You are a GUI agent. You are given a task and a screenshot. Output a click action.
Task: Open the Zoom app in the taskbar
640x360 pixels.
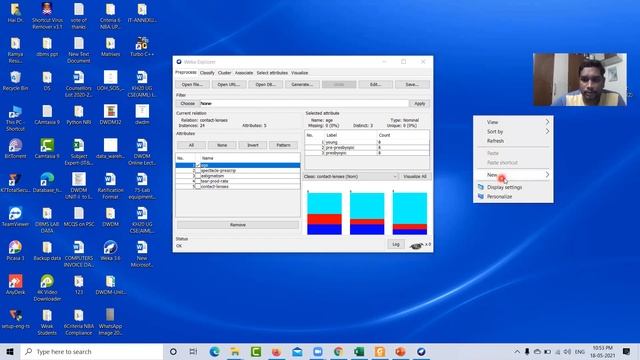[x=318, y=351]
